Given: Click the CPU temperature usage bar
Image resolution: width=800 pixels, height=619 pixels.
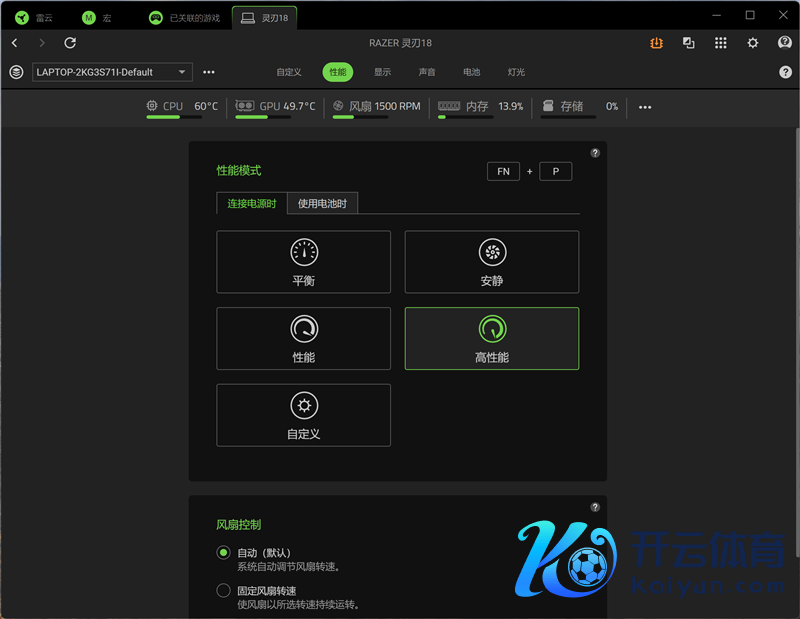Looking at the screenshot, I should pyautogui.click(x=181, y=117).
